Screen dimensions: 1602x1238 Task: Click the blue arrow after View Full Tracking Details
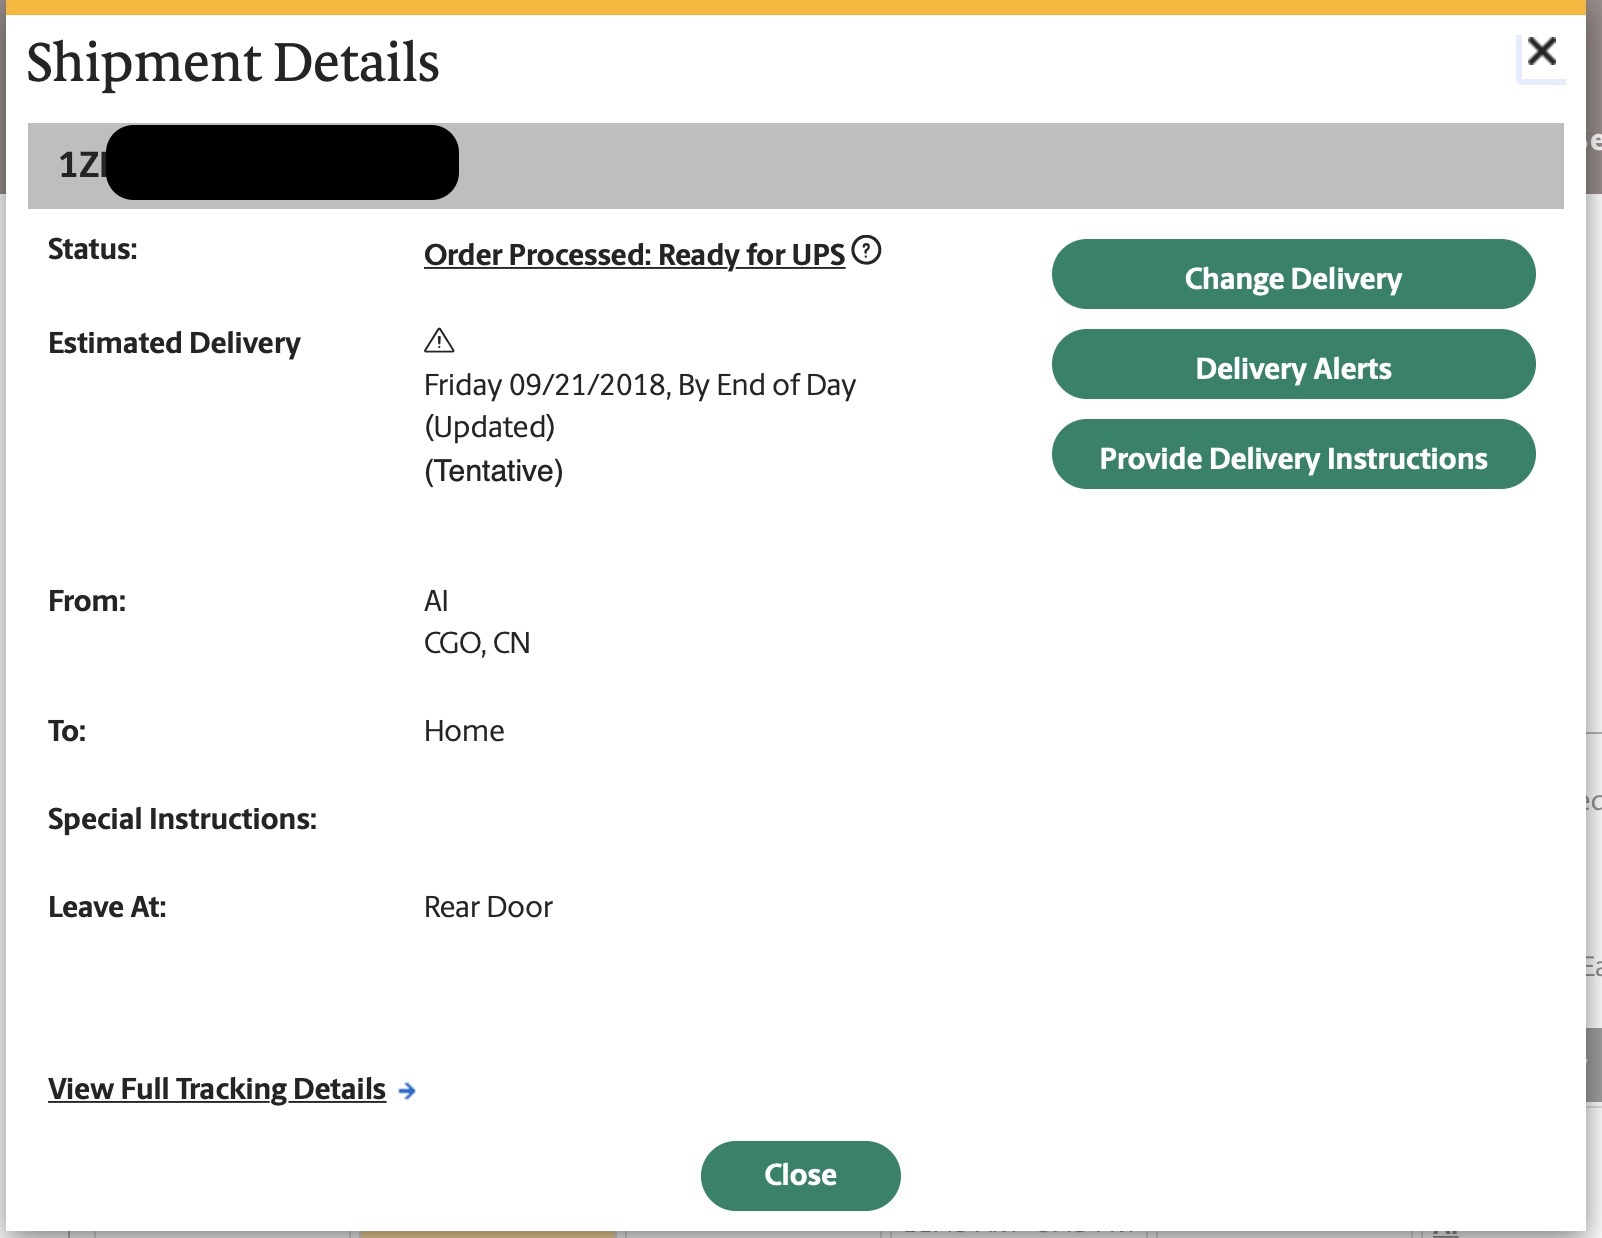tap(407, 1091)
